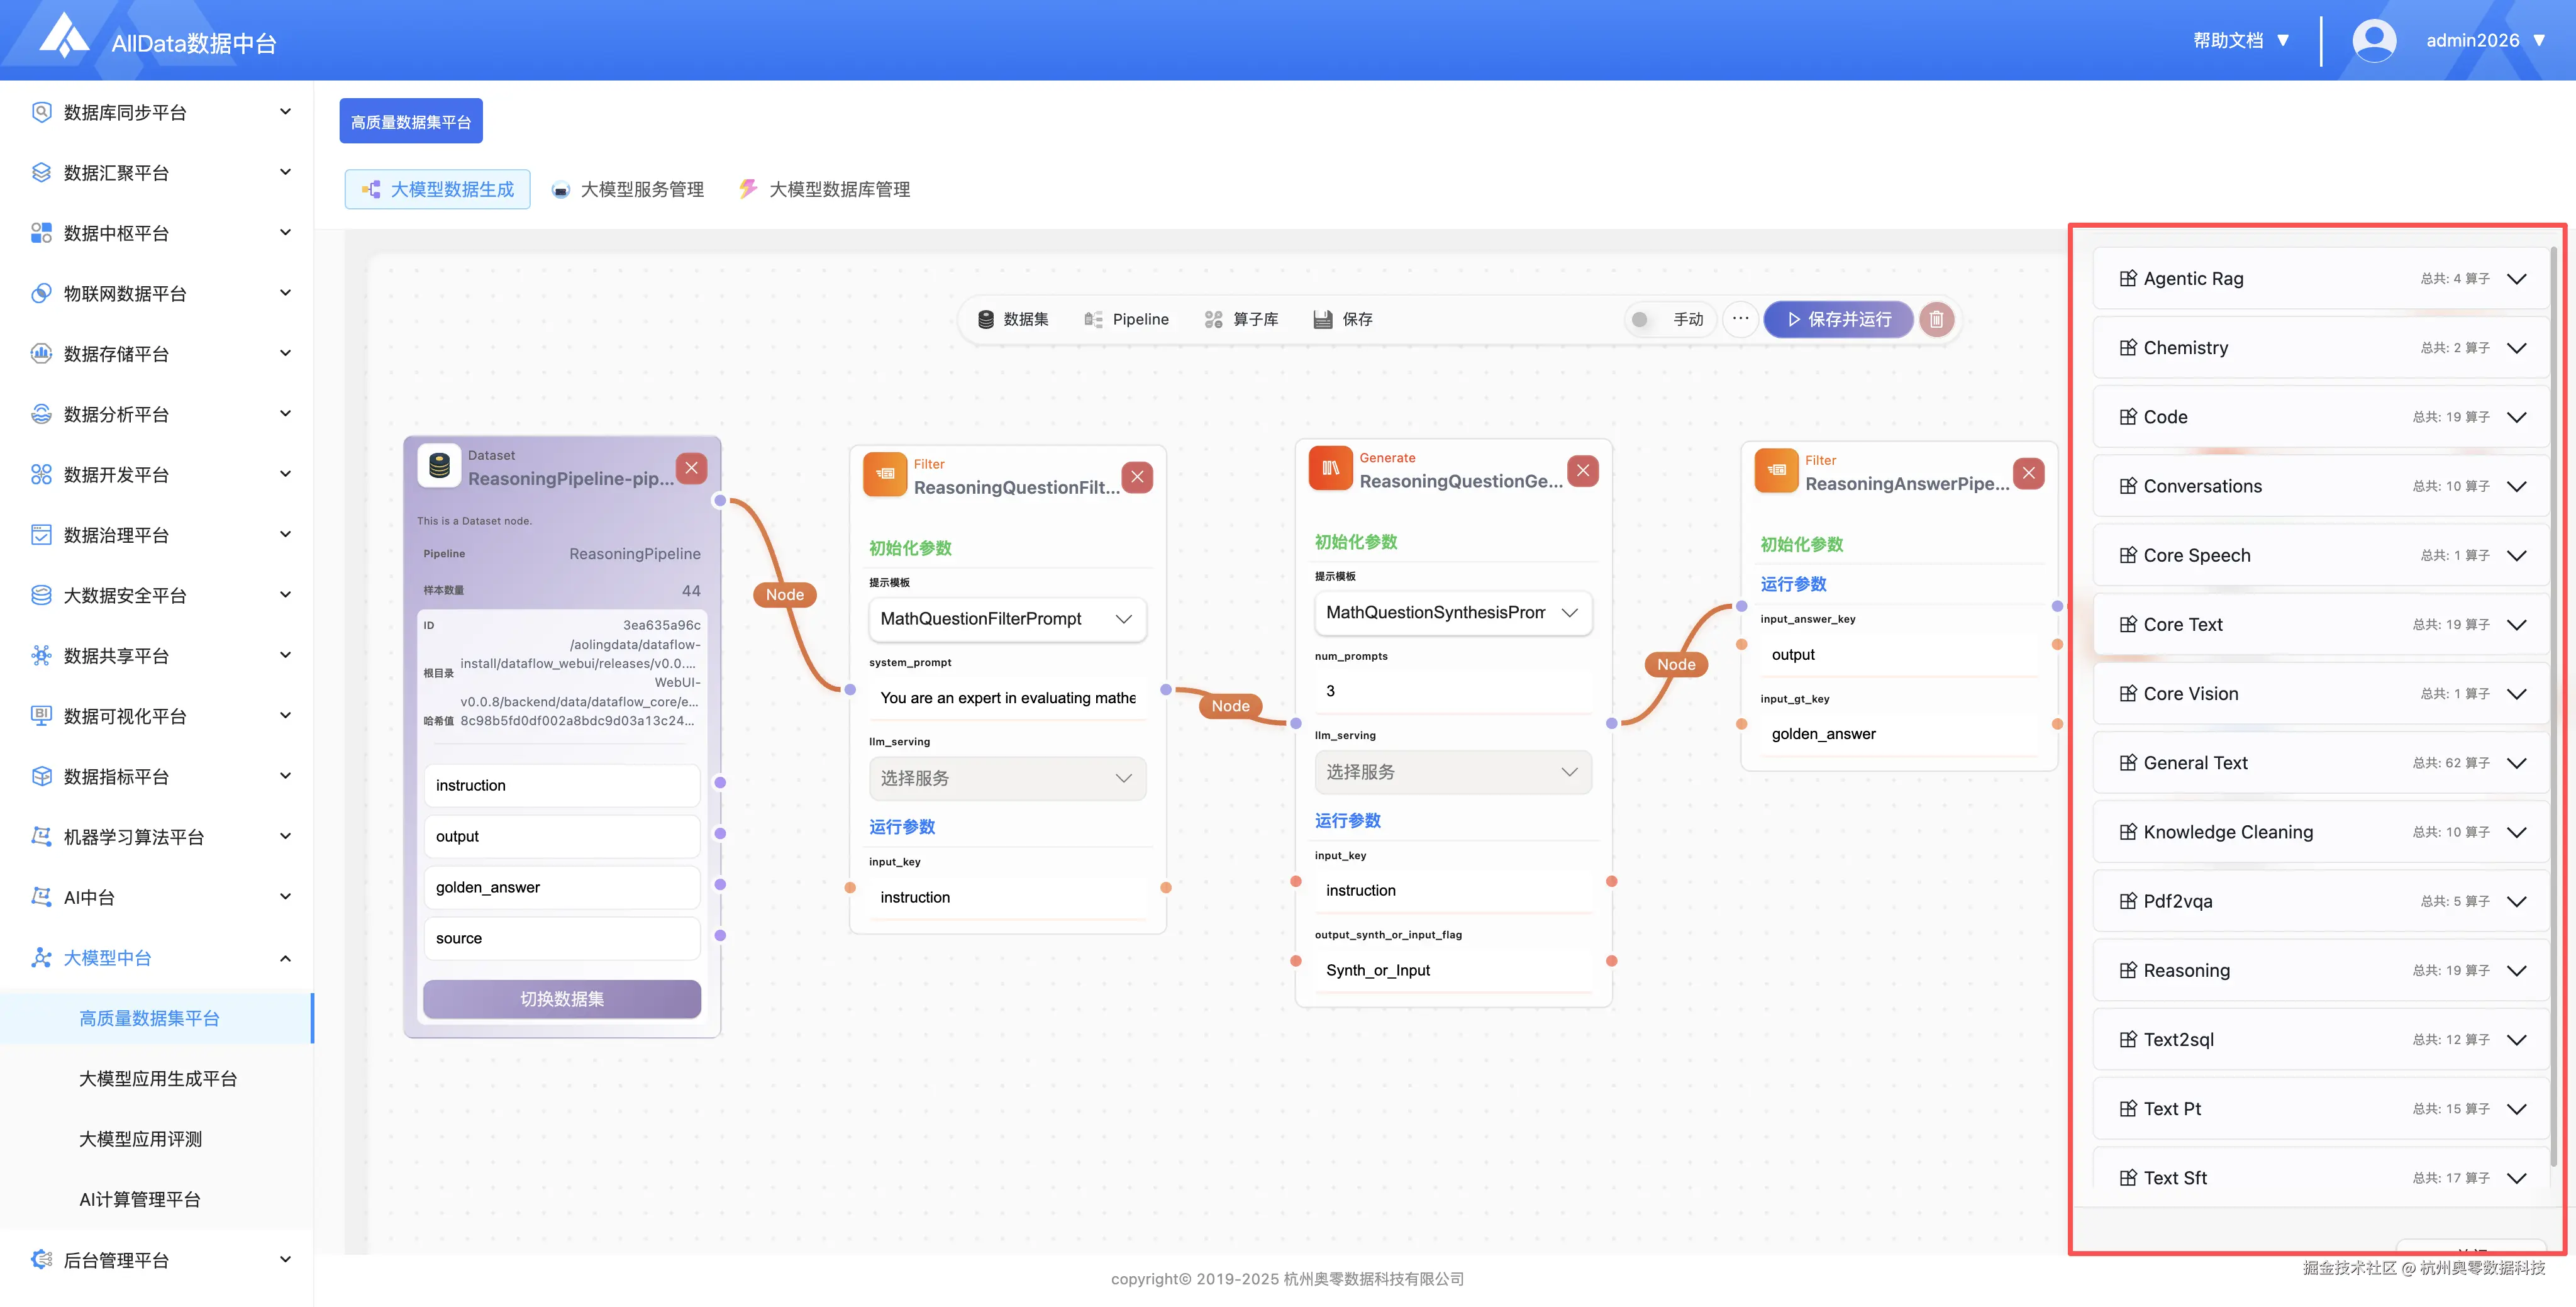Open llm_serving 选择服务 dropdown in Generate node

click(x=1452, y=772)
